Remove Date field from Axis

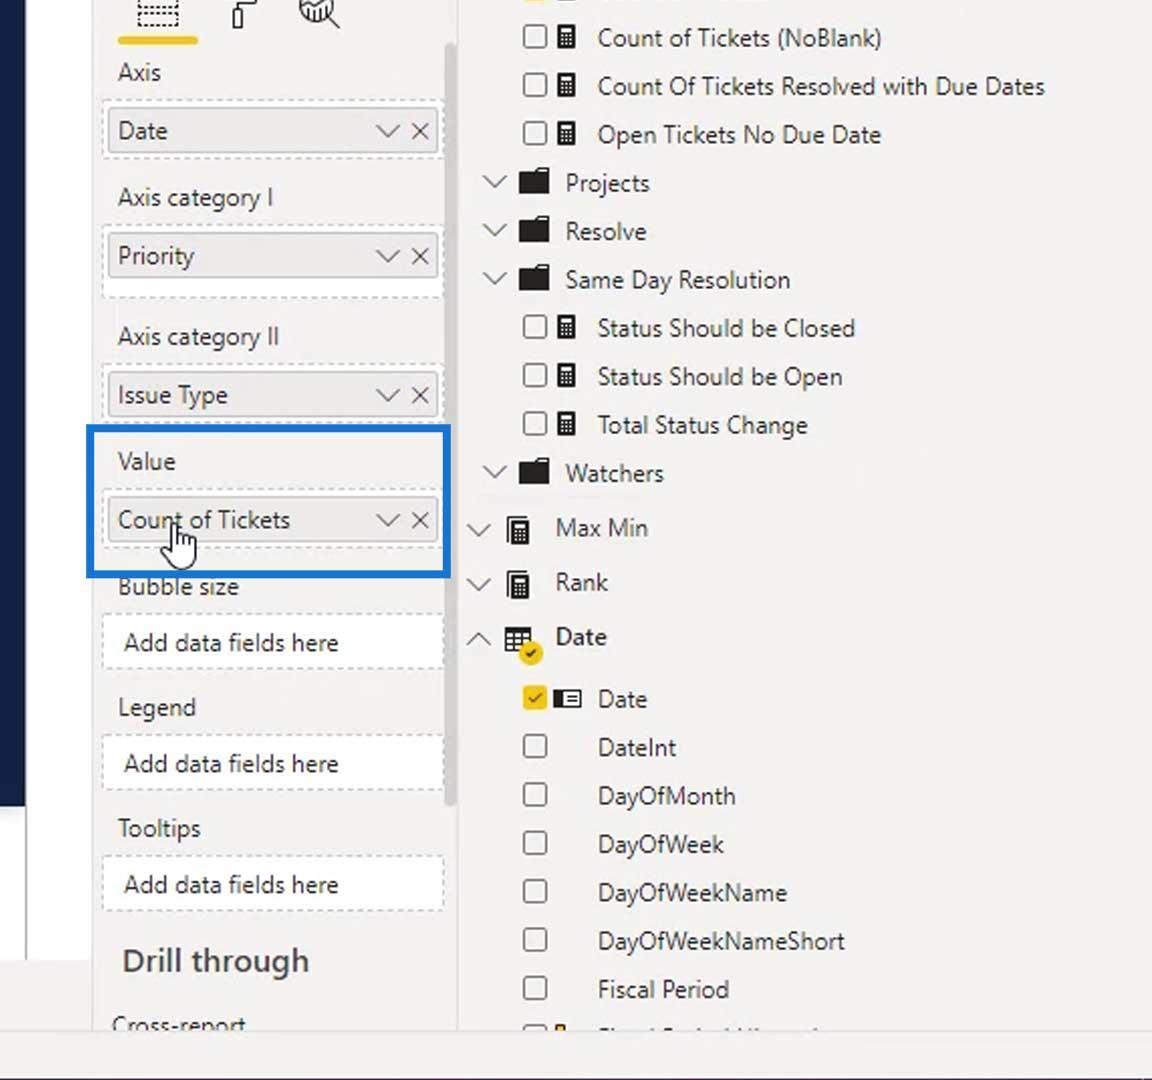click(420, 131)
